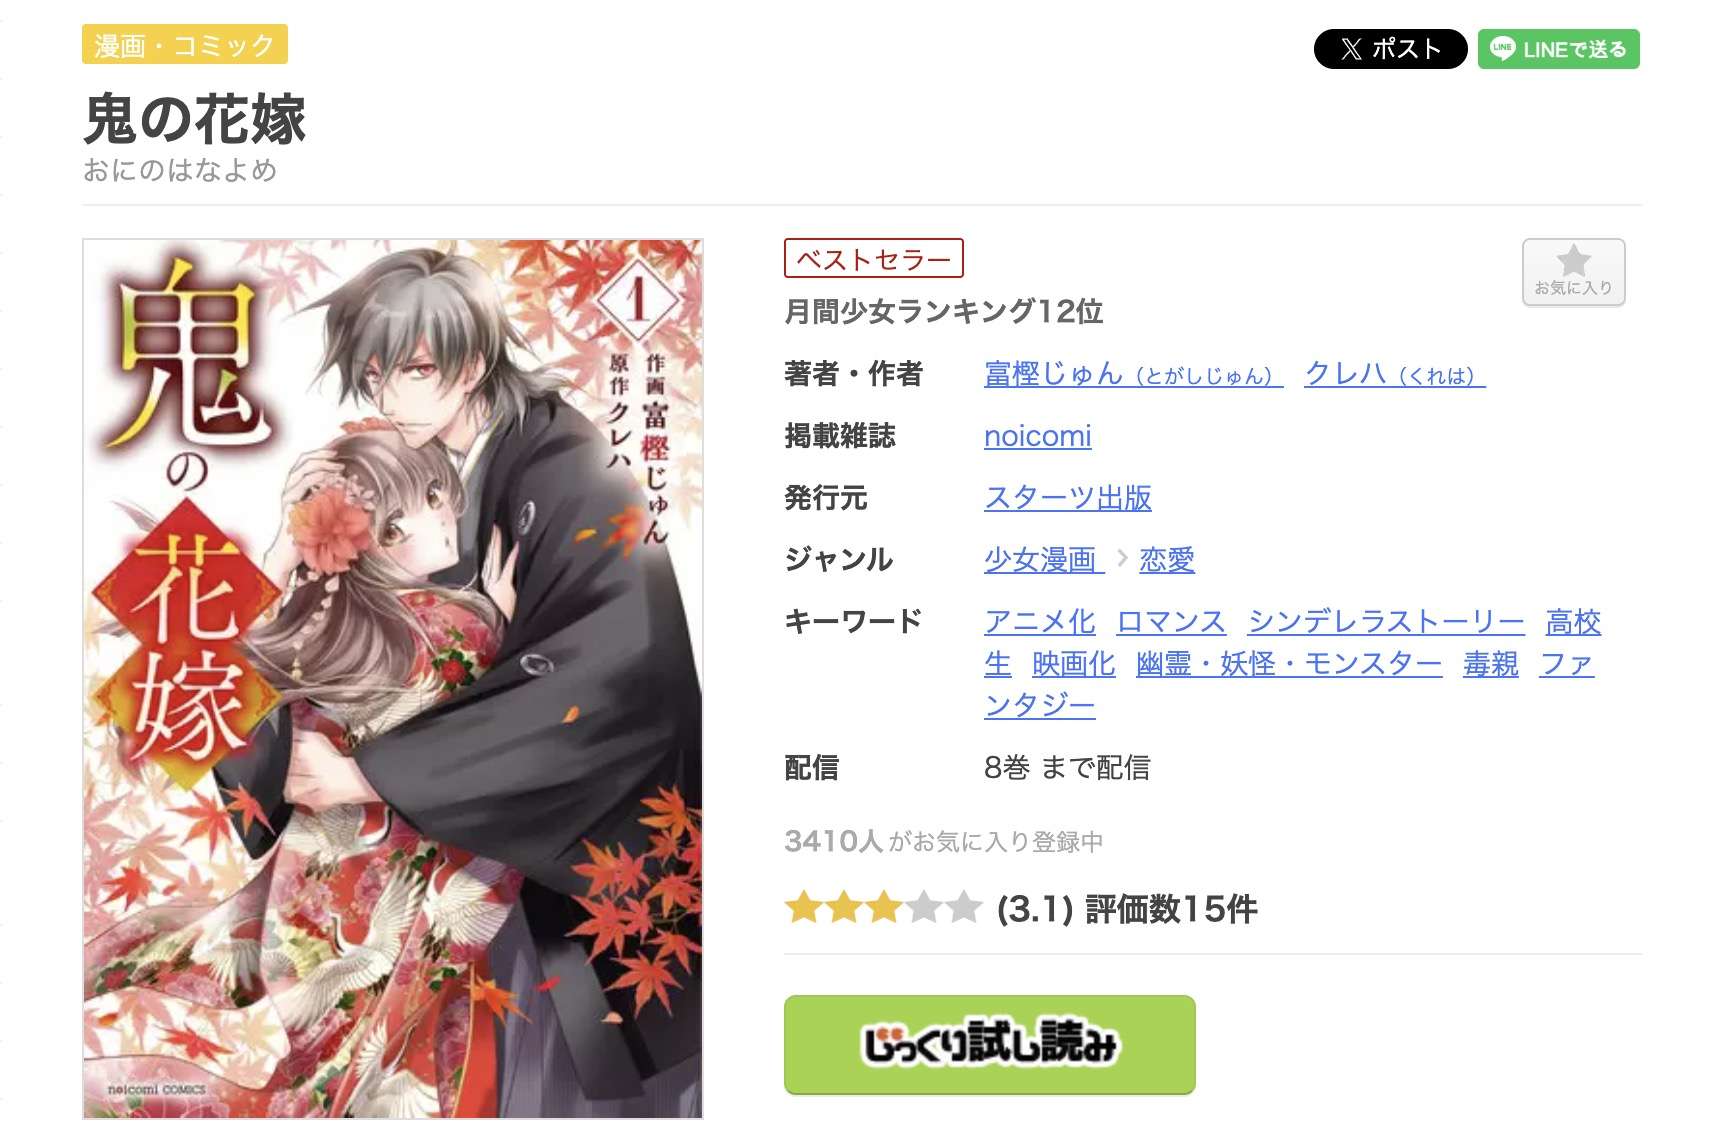This screenshot has height=1146, width=1730.
Task: Open publisher link スターツ出版
Action: [1067, 498]
